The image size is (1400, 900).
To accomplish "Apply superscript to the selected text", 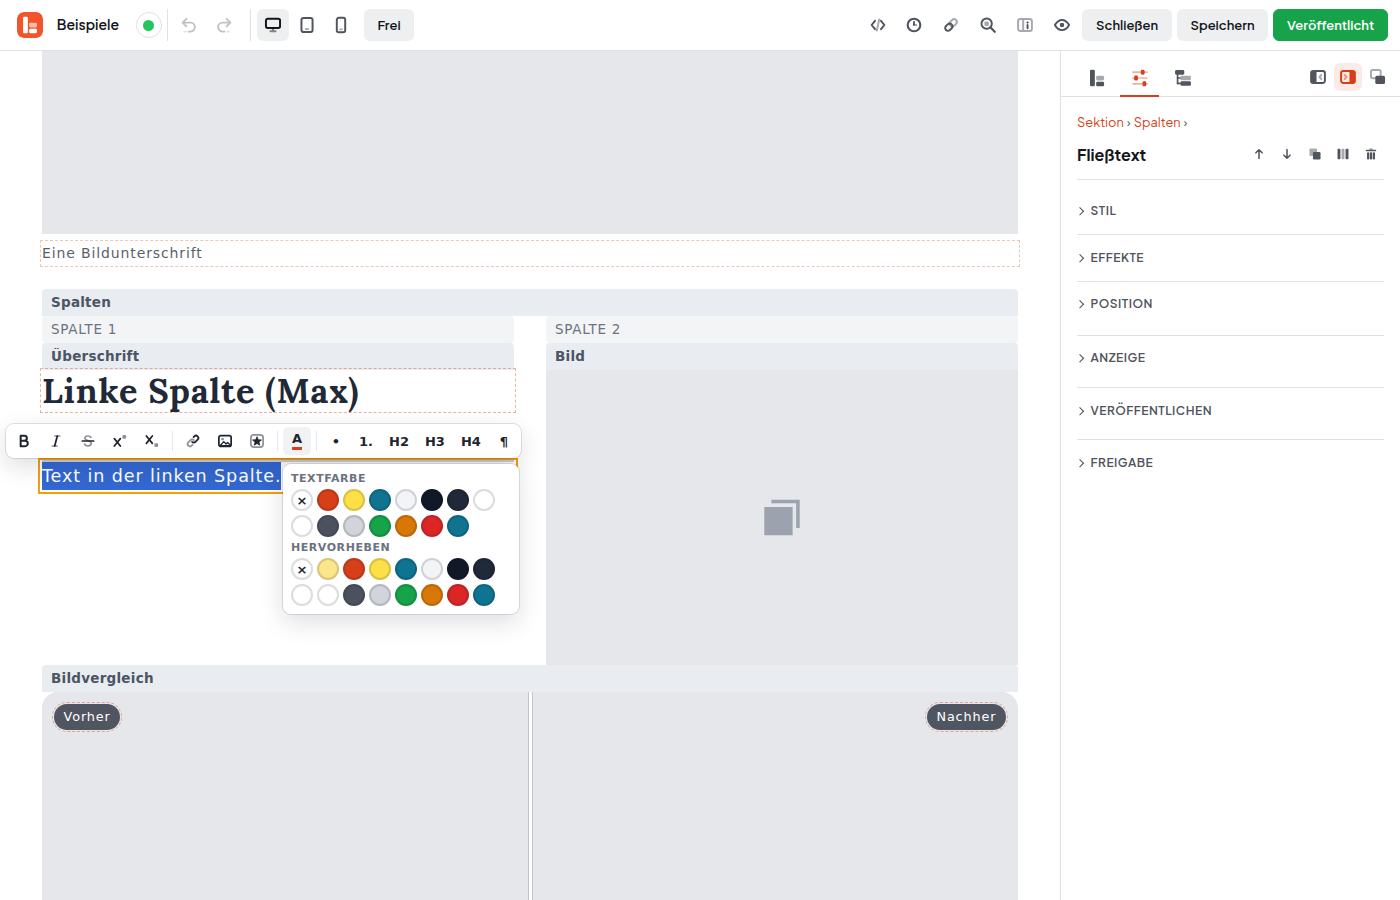I will pos(120,441).
